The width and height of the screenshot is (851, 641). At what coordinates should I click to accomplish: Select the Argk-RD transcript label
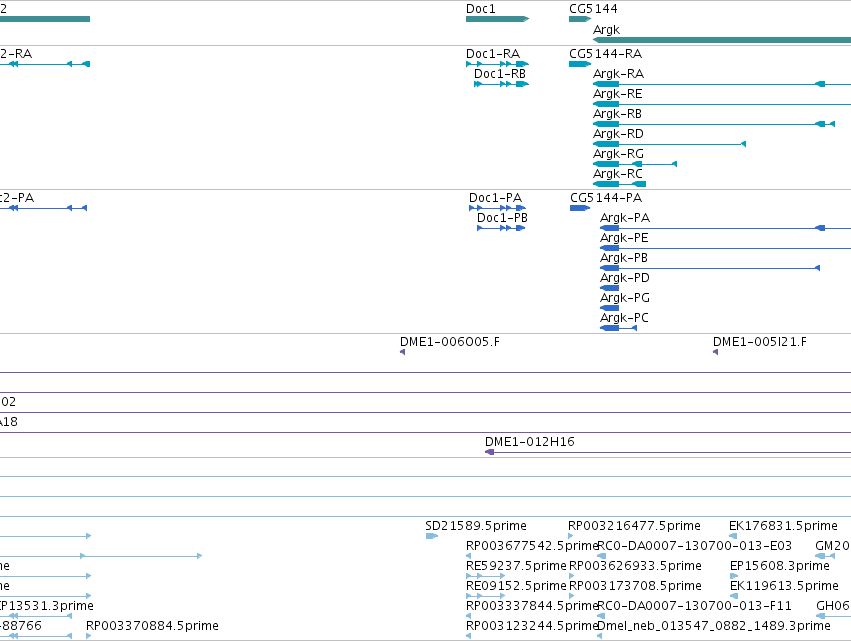(618, 134)
